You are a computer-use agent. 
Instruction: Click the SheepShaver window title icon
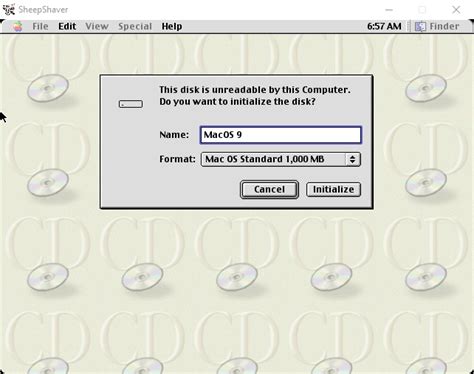(x=8, y=9)
